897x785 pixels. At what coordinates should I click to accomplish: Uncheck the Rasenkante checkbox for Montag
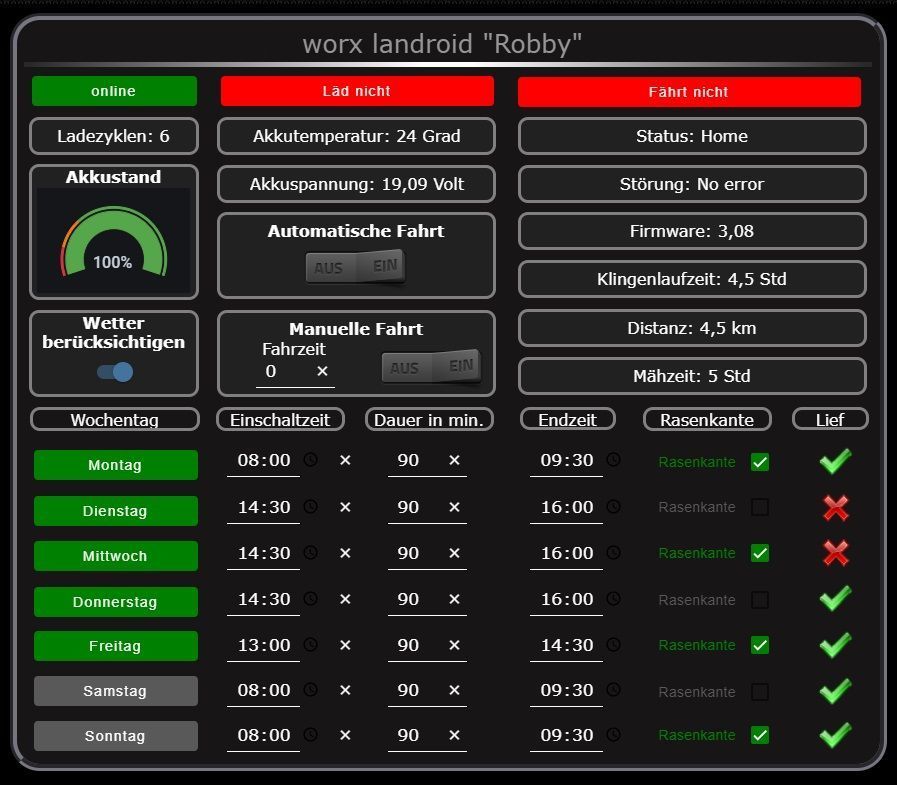[x=760, y=462]
